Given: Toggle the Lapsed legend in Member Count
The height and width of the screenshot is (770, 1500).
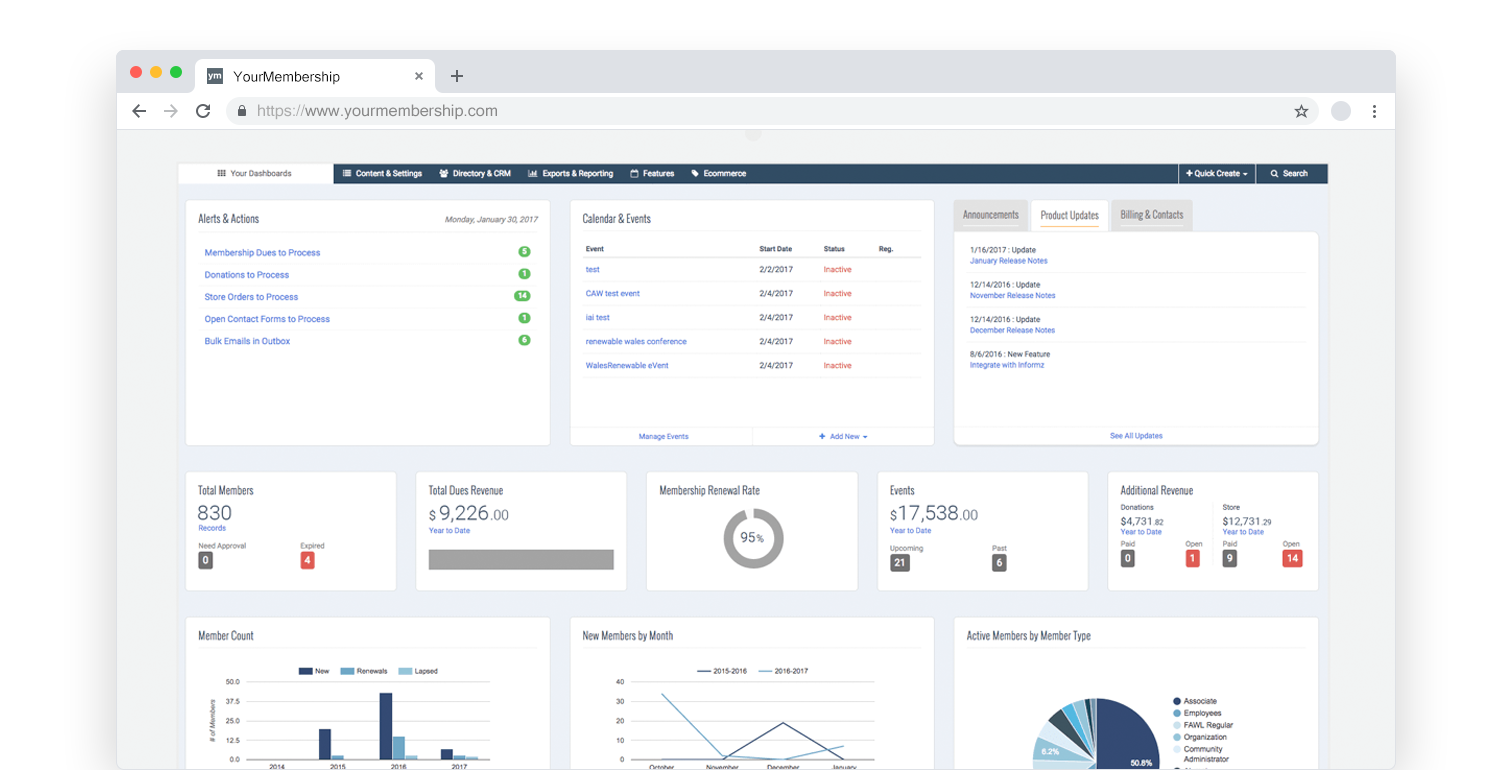Looking at the screenshot, I should click(x=418, y=671).
